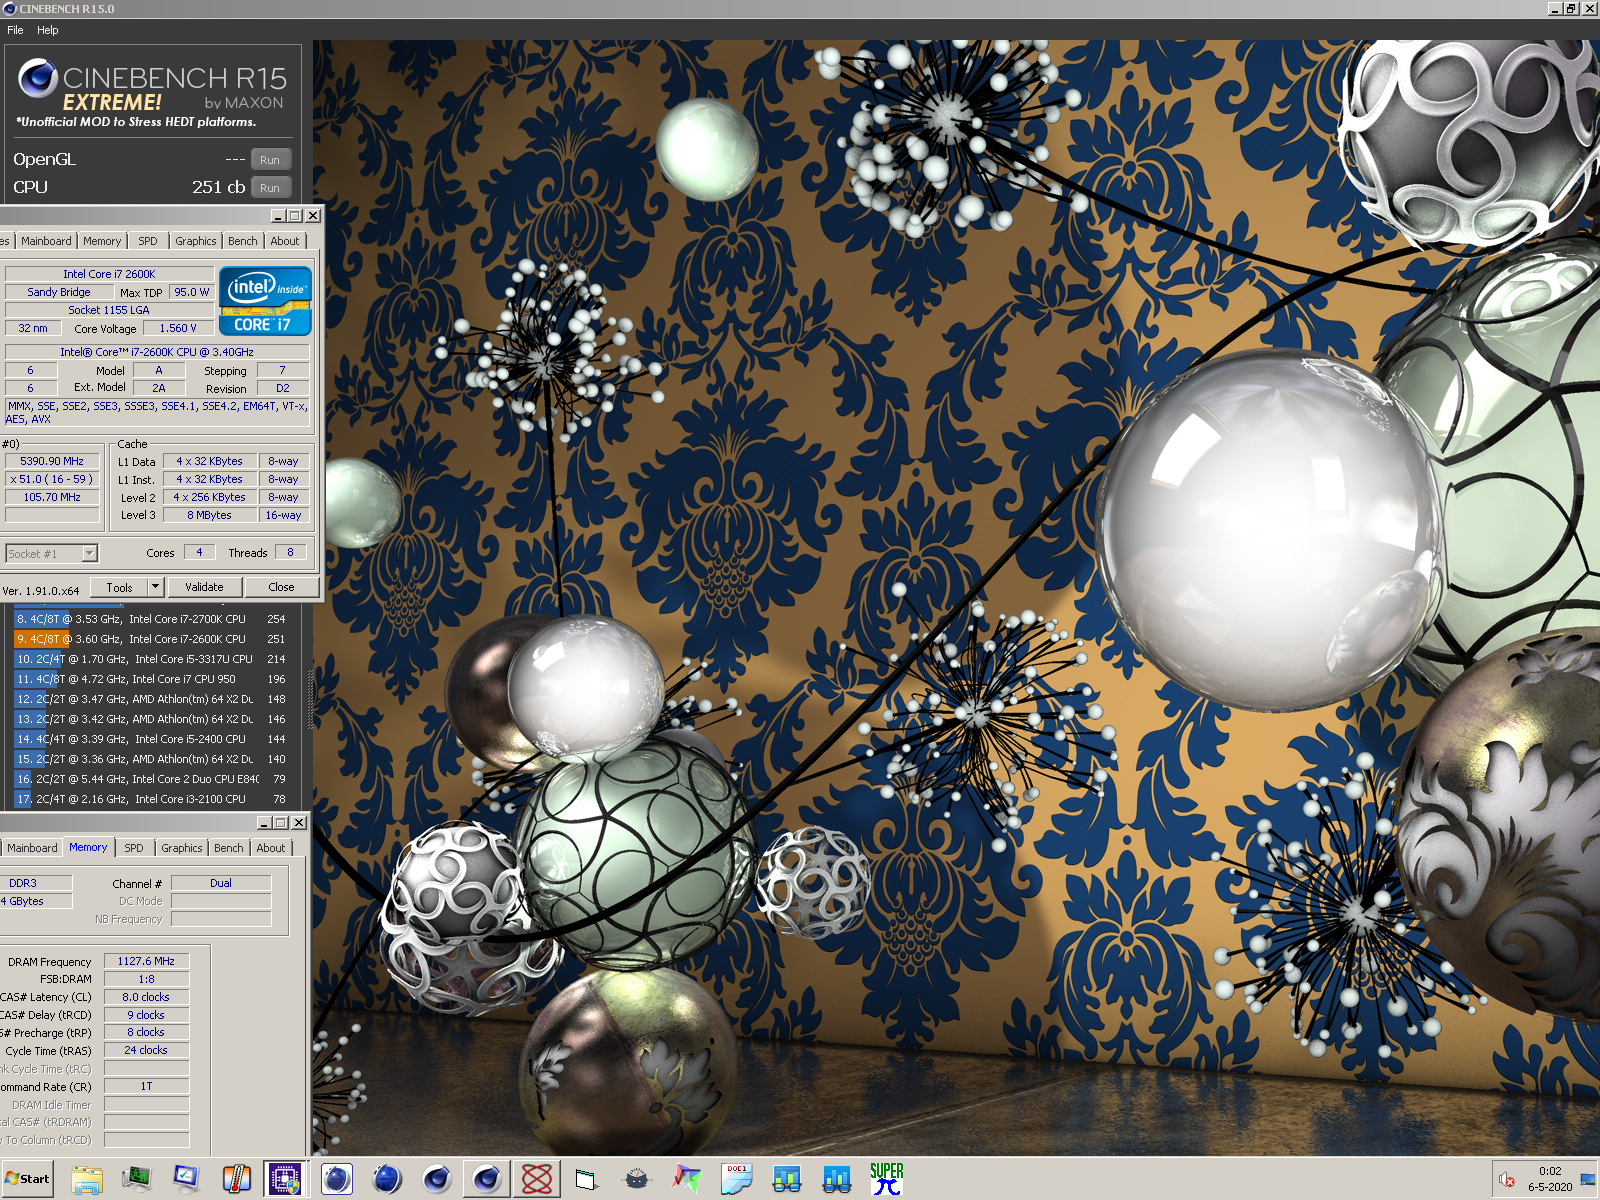Open Graphics tab in CPU-Z processor window
The width and height of the screenshot is (1600, 1200).
tap(195, 241)
